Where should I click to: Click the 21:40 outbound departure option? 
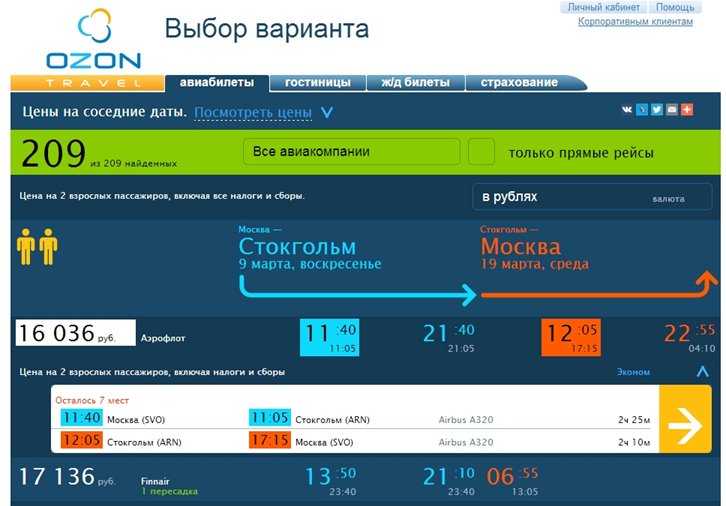coord(449,337)
